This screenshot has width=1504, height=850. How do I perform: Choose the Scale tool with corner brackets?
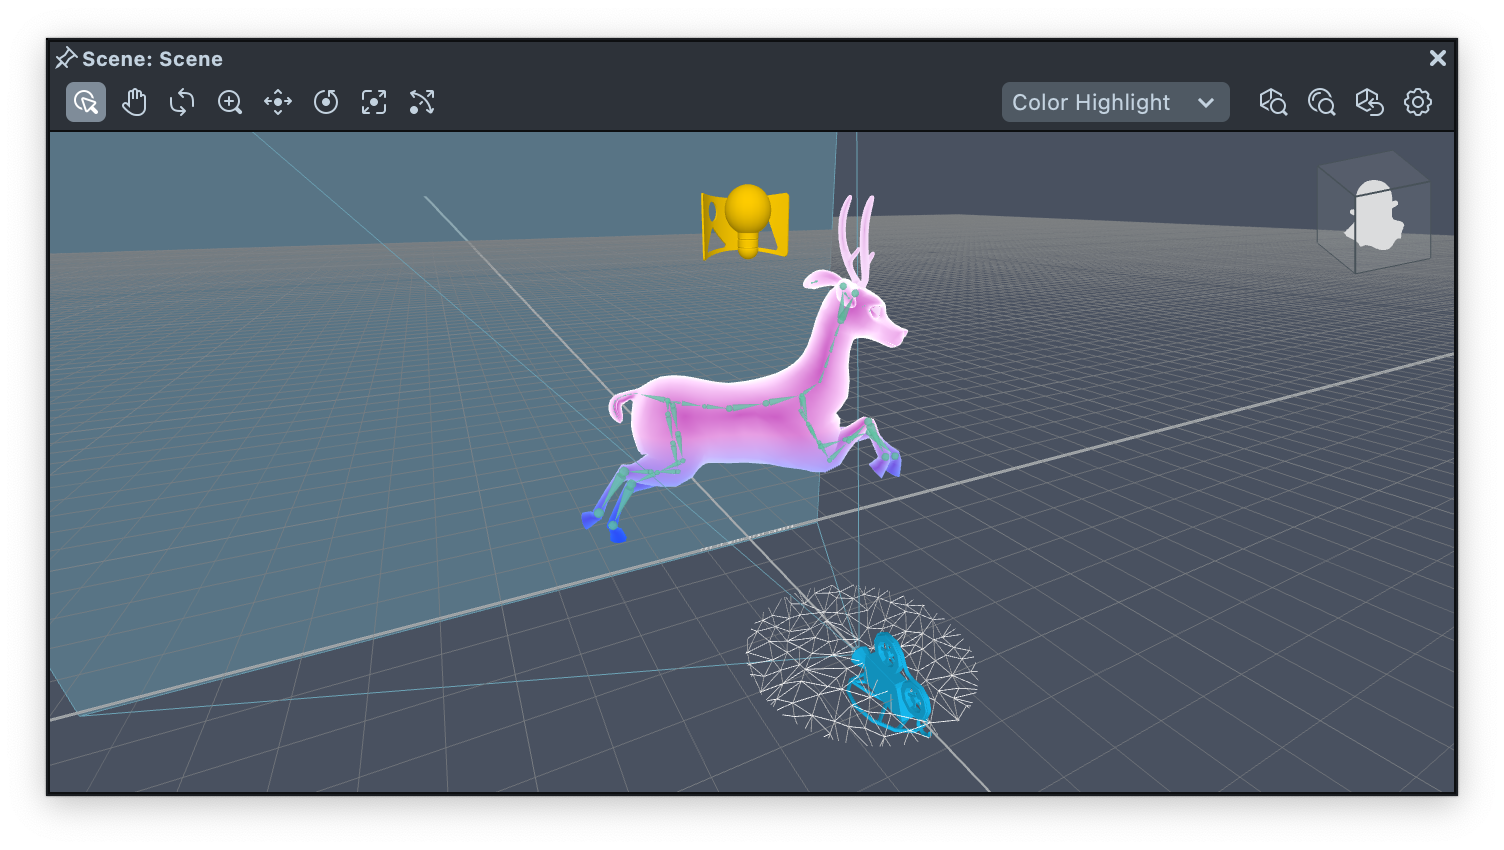click(x=374, y=102)
